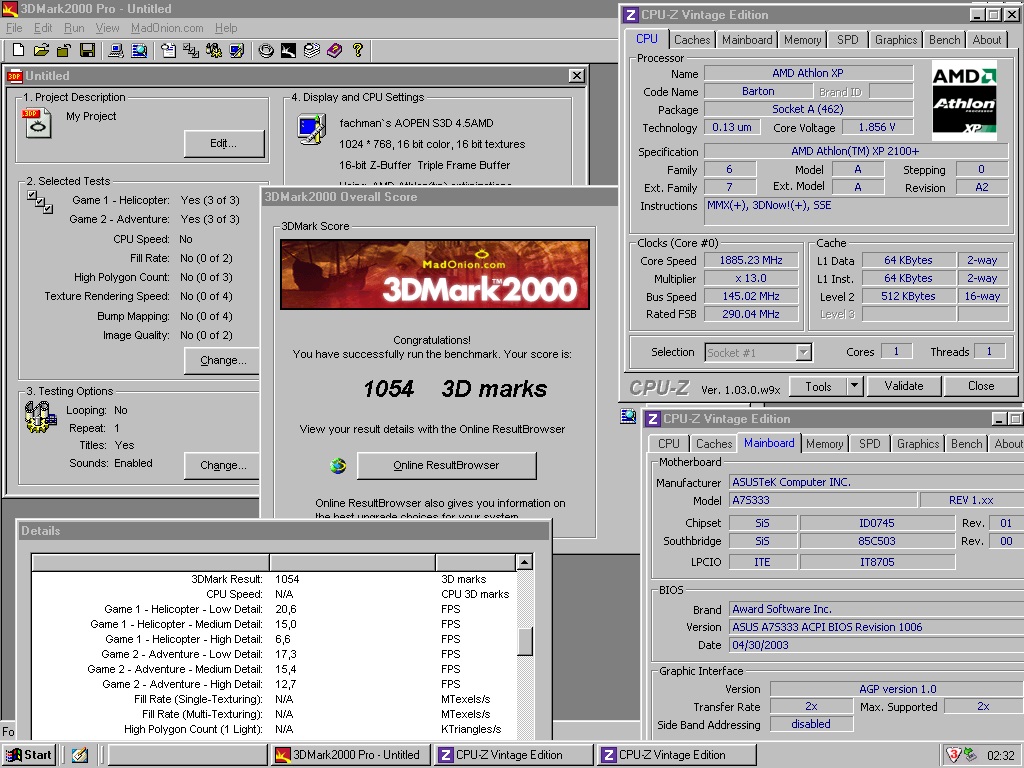
Task: Click the 3DMark2000 banner image
Action: coord(434,274)
